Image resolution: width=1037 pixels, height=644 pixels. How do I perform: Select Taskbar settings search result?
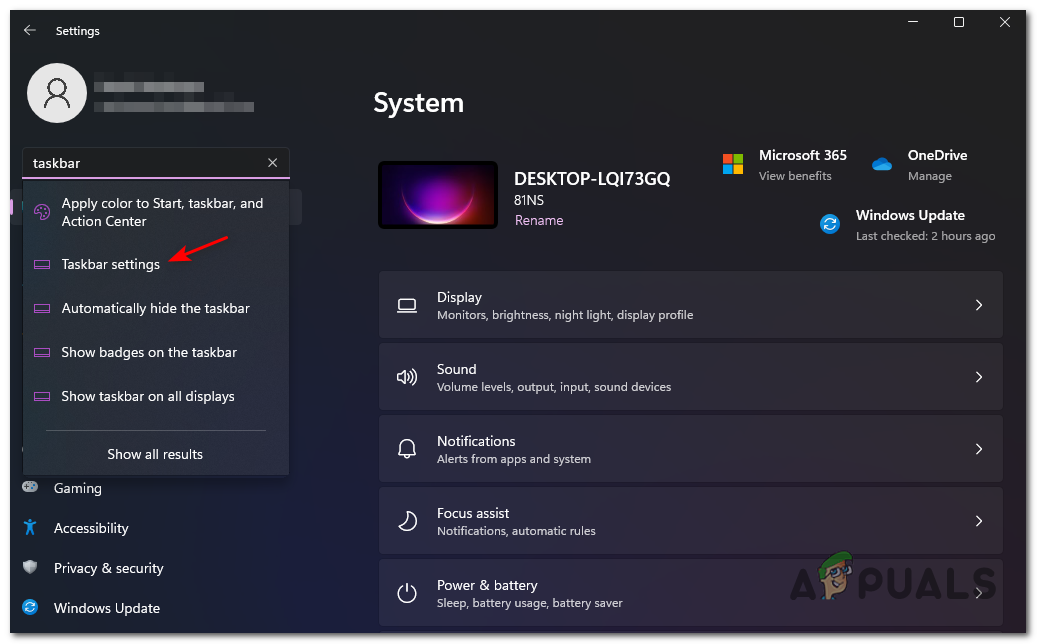point(110,265)
